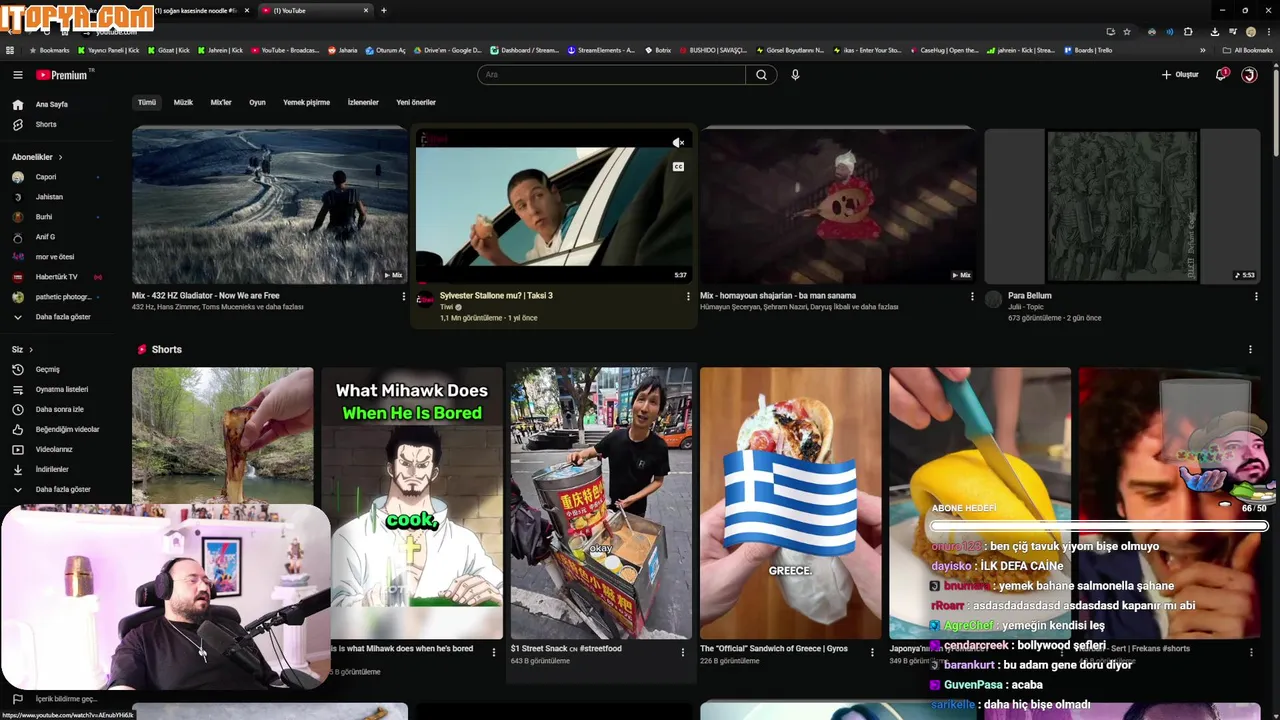Open What Mihawk Does short thumbnail
1280x720 pixels.
click(412, 503)
